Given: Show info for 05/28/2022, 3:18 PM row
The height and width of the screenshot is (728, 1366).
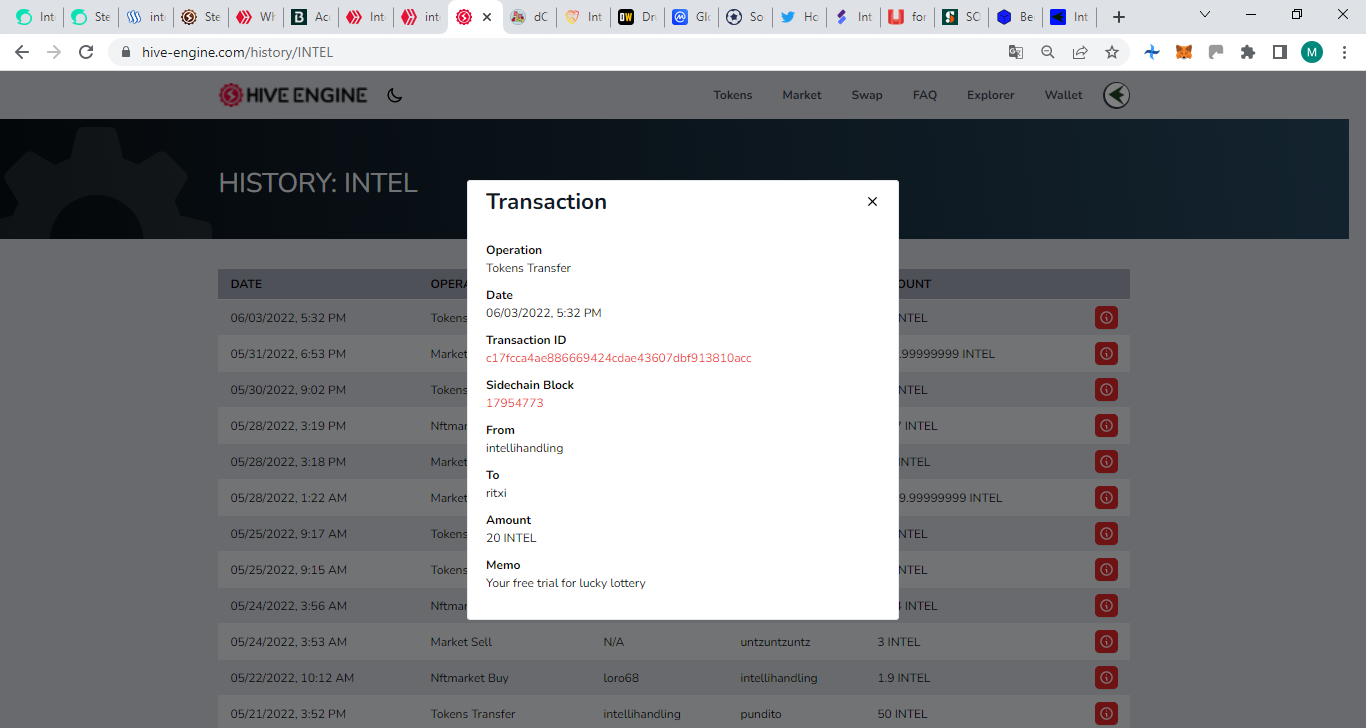Looking at the screenshot, I should [1106, 461].
